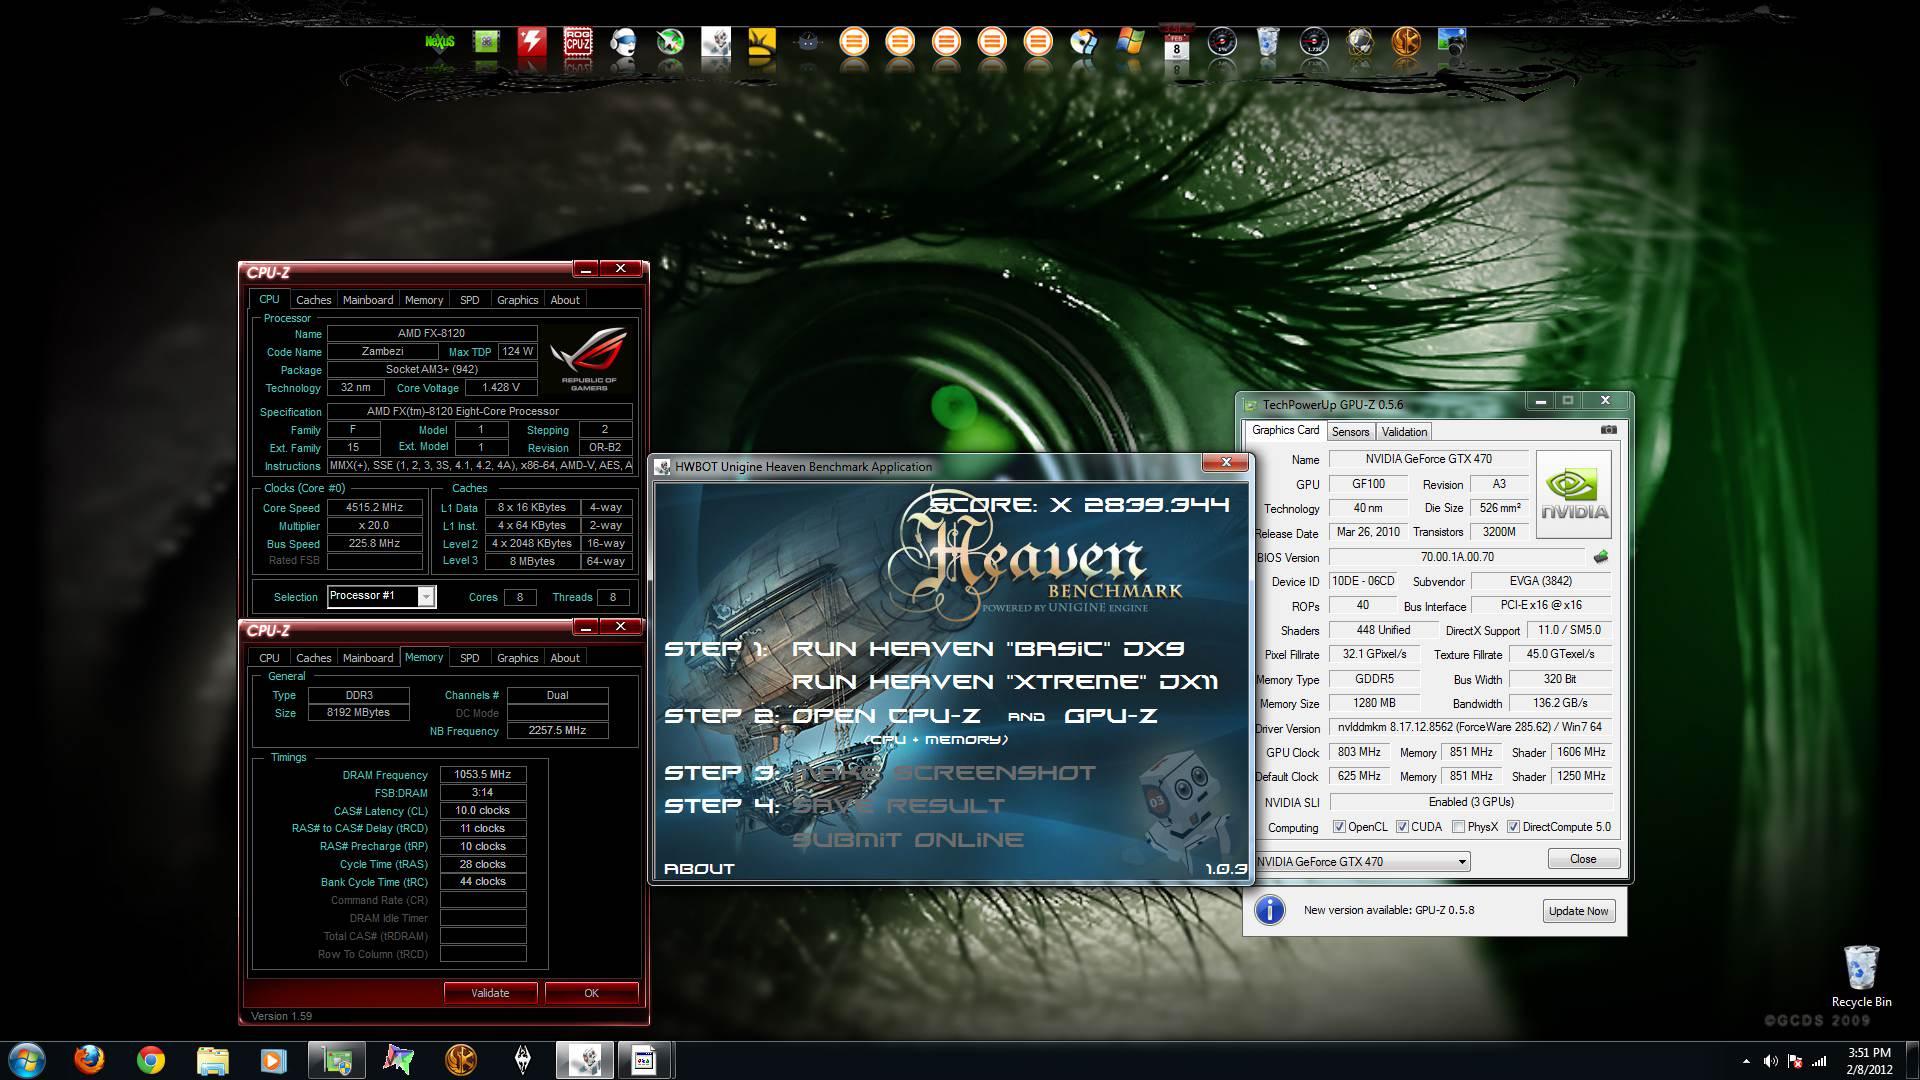The image size is (1920, 1080).
Task: Click ABOUT in the Heaven benchmark window
Action: (x=699, y=869)
